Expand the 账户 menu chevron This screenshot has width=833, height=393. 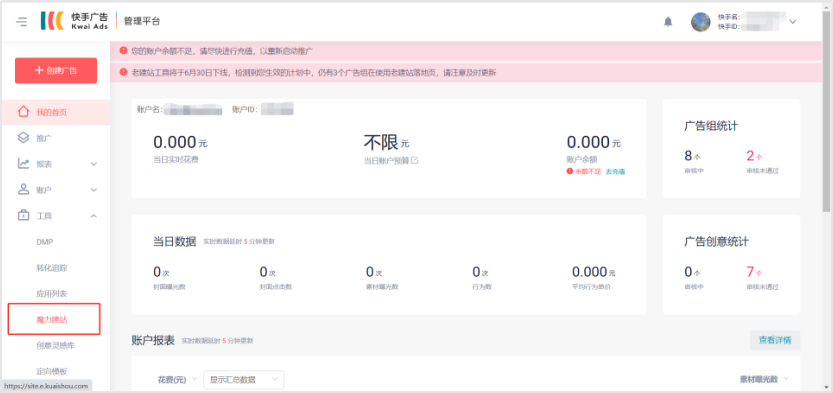94,190
